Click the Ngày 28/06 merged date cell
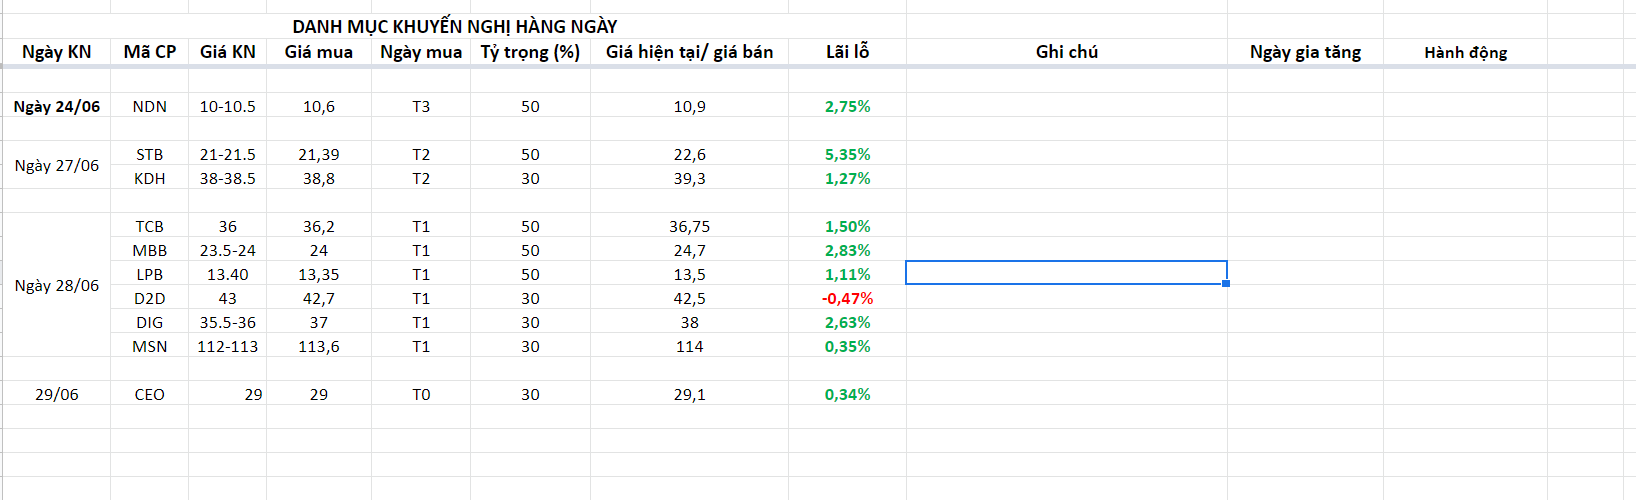Screen dimensions: 1636x500 (x=57, y=286)
